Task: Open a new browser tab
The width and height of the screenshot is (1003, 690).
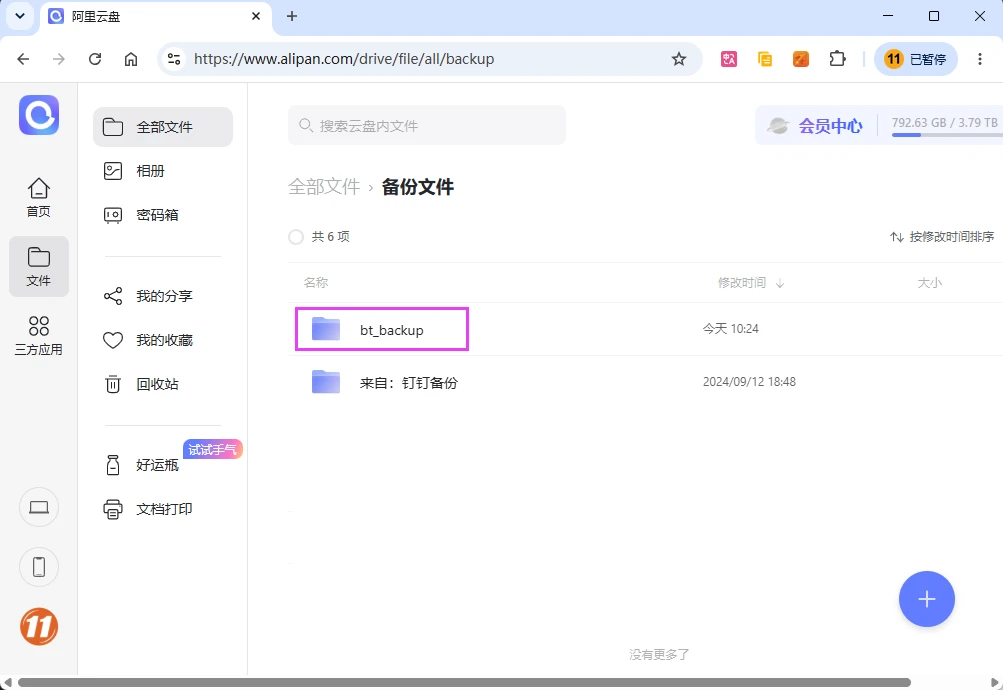Action: [x=292, y=16]
